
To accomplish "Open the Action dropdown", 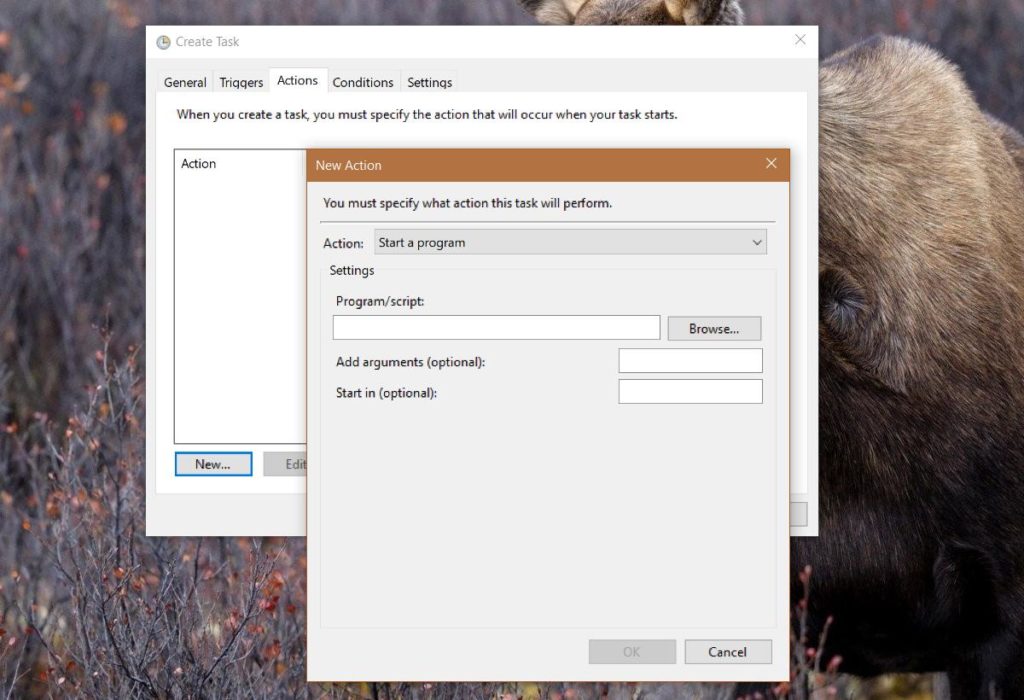I will click(570, 242).
